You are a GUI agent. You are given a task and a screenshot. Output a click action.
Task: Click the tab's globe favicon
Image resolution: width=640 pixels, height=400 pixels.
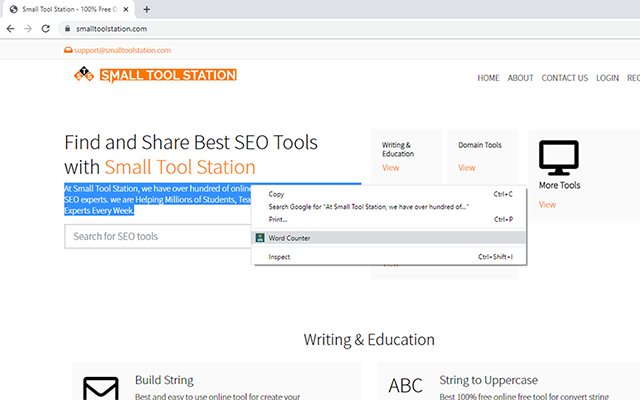coord(13,9)
